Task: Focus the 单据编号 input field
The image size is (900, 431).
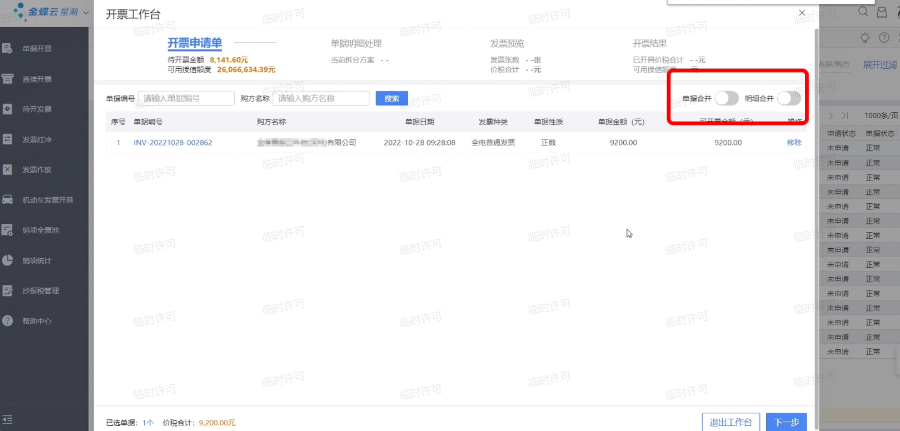Action: coord(187,98)
